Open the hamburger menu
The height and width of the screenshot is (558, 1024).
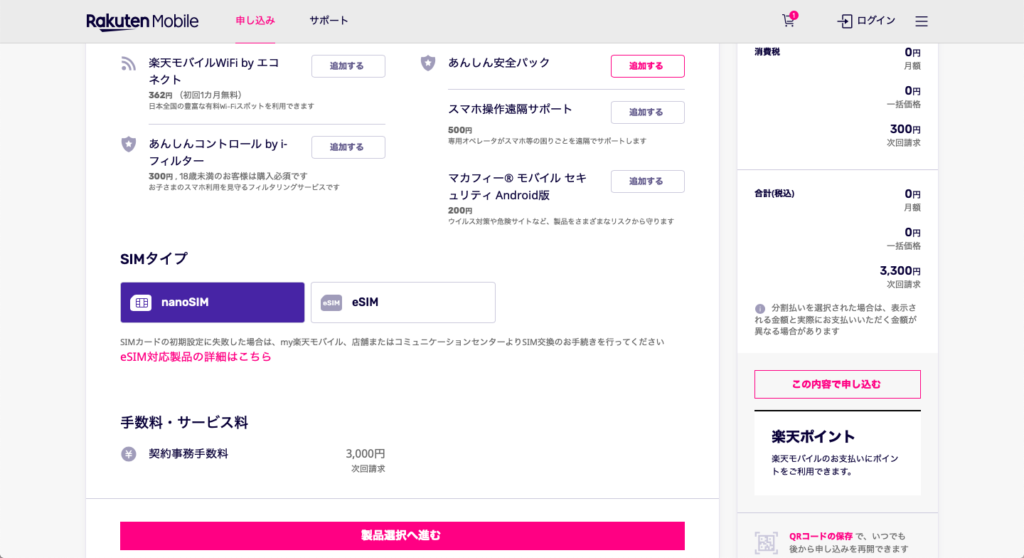pyautogui.click(x=921, y=21)
